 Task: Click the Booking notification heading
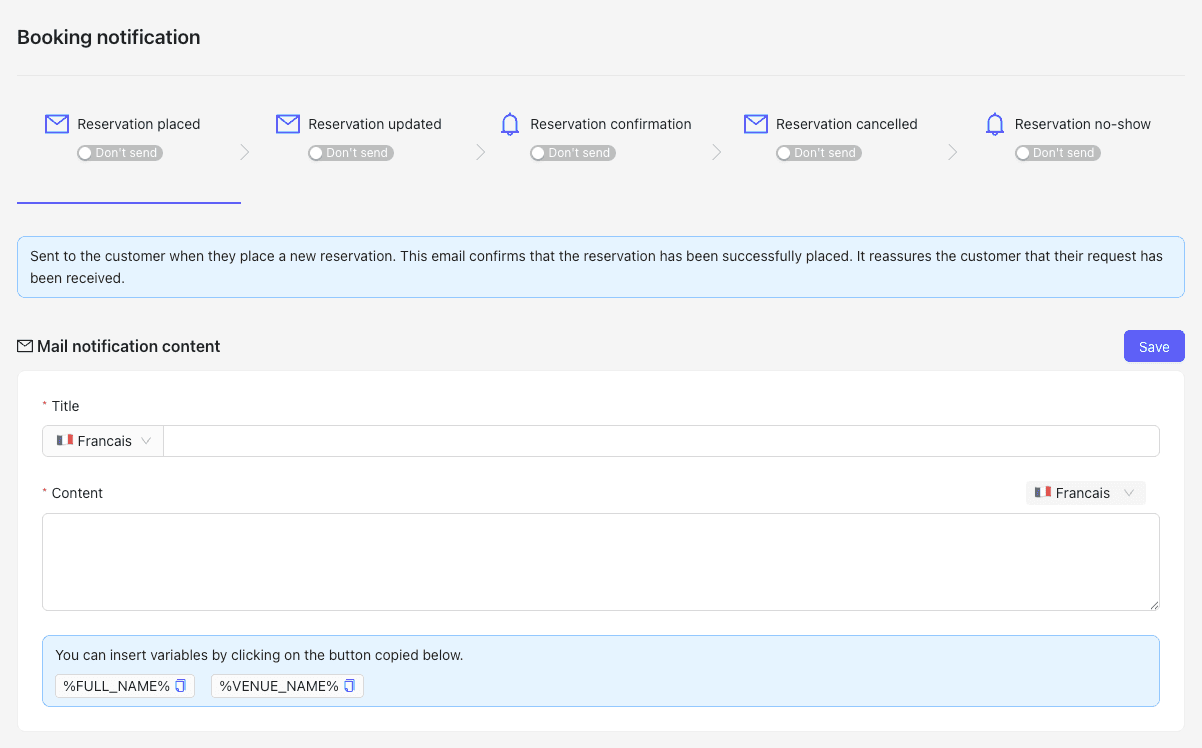click(109, 37)
